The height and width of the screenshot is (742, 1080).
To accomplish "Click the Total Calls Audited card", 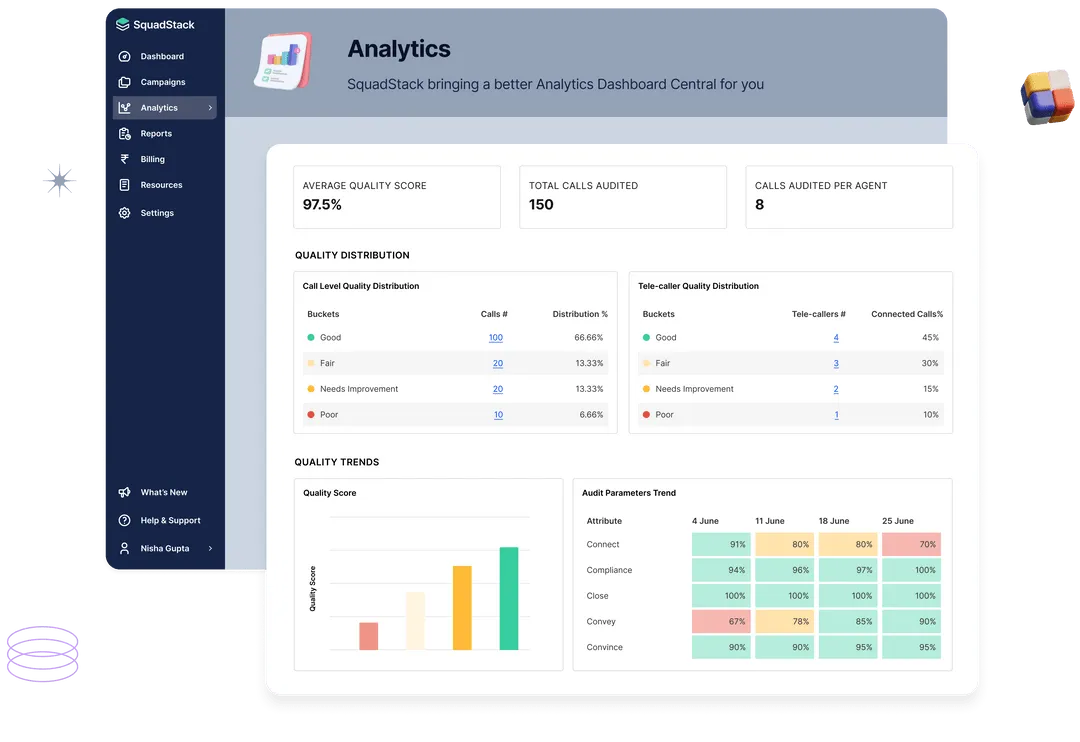I will (623, 197).
